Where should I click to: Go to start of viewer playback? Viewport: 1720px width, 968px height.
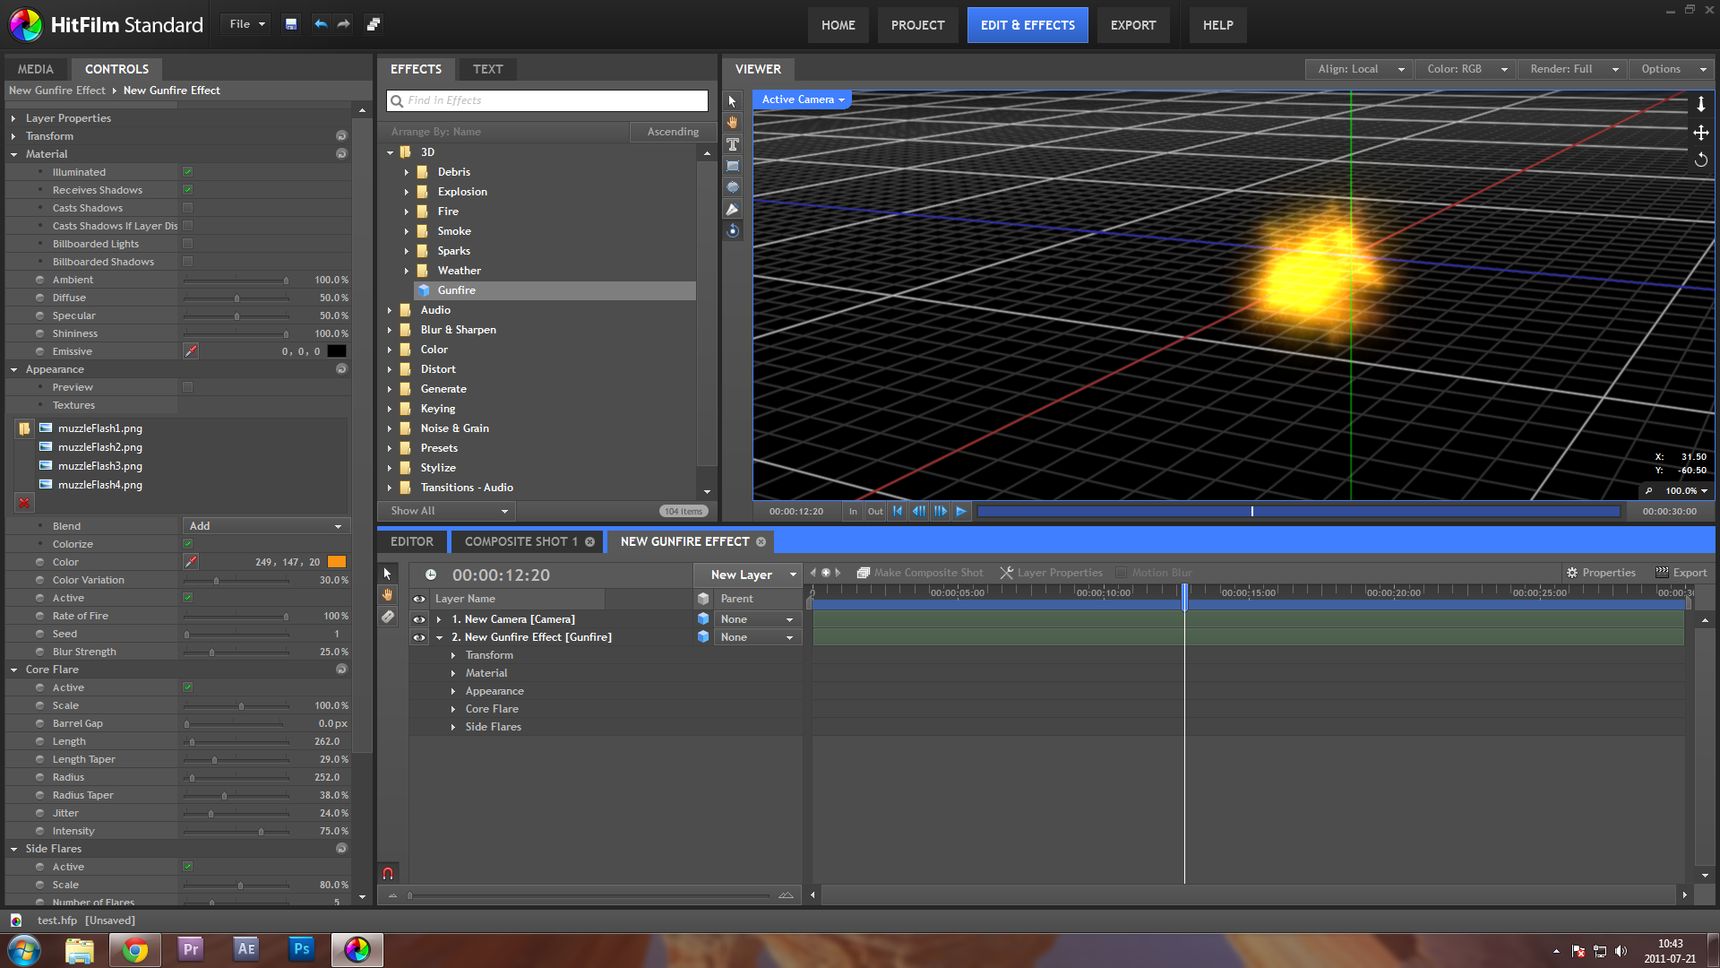898,511
